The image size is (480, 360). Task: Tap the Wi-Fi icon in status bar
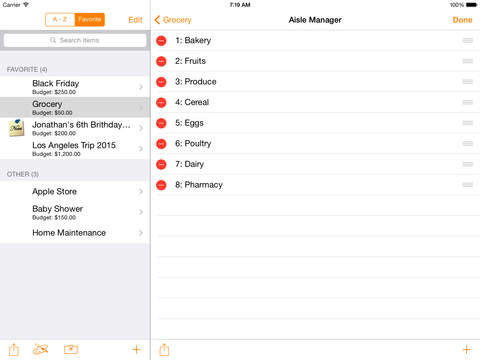(26, 5)
